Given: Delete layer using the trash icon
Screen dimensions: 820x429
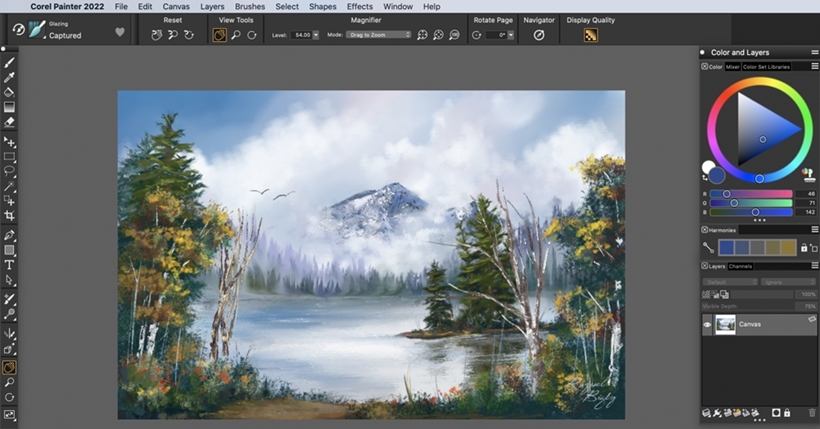Looking at the screenshot, I should tap(812, 413).
